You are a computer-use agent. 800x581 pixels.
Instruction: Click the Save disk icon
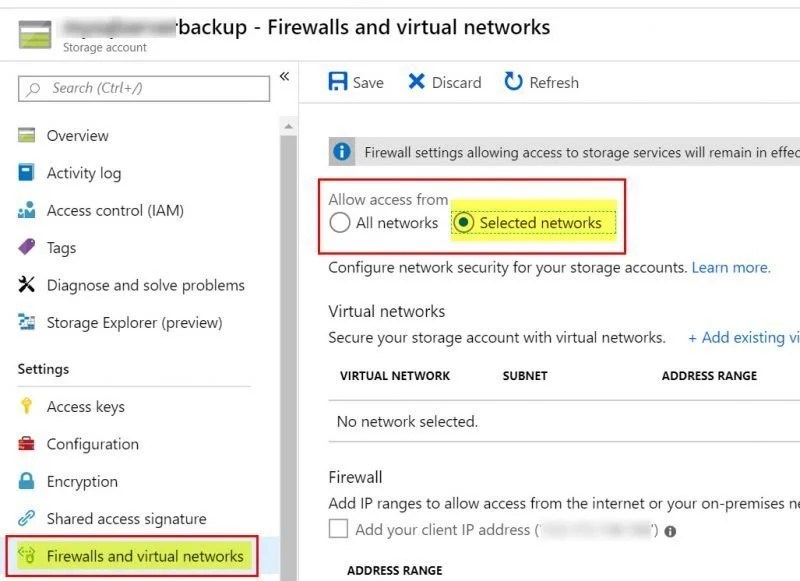(x=338, y=82)
